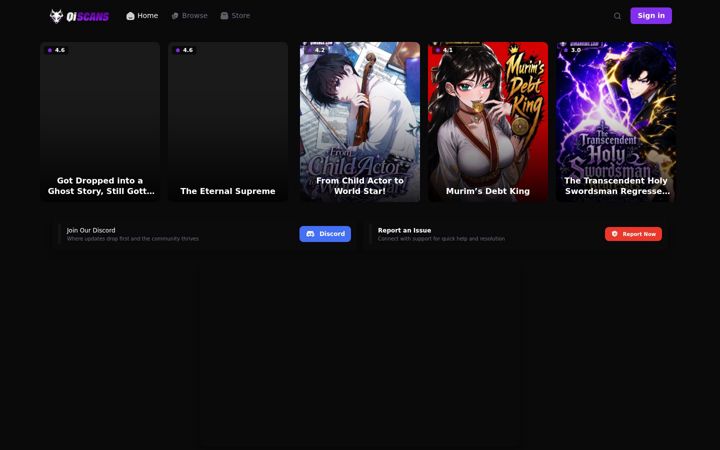Click the 4.1 rating on Murim's Debt King
The height and width of the screenshot is (450, 720).
click(444, 50)
